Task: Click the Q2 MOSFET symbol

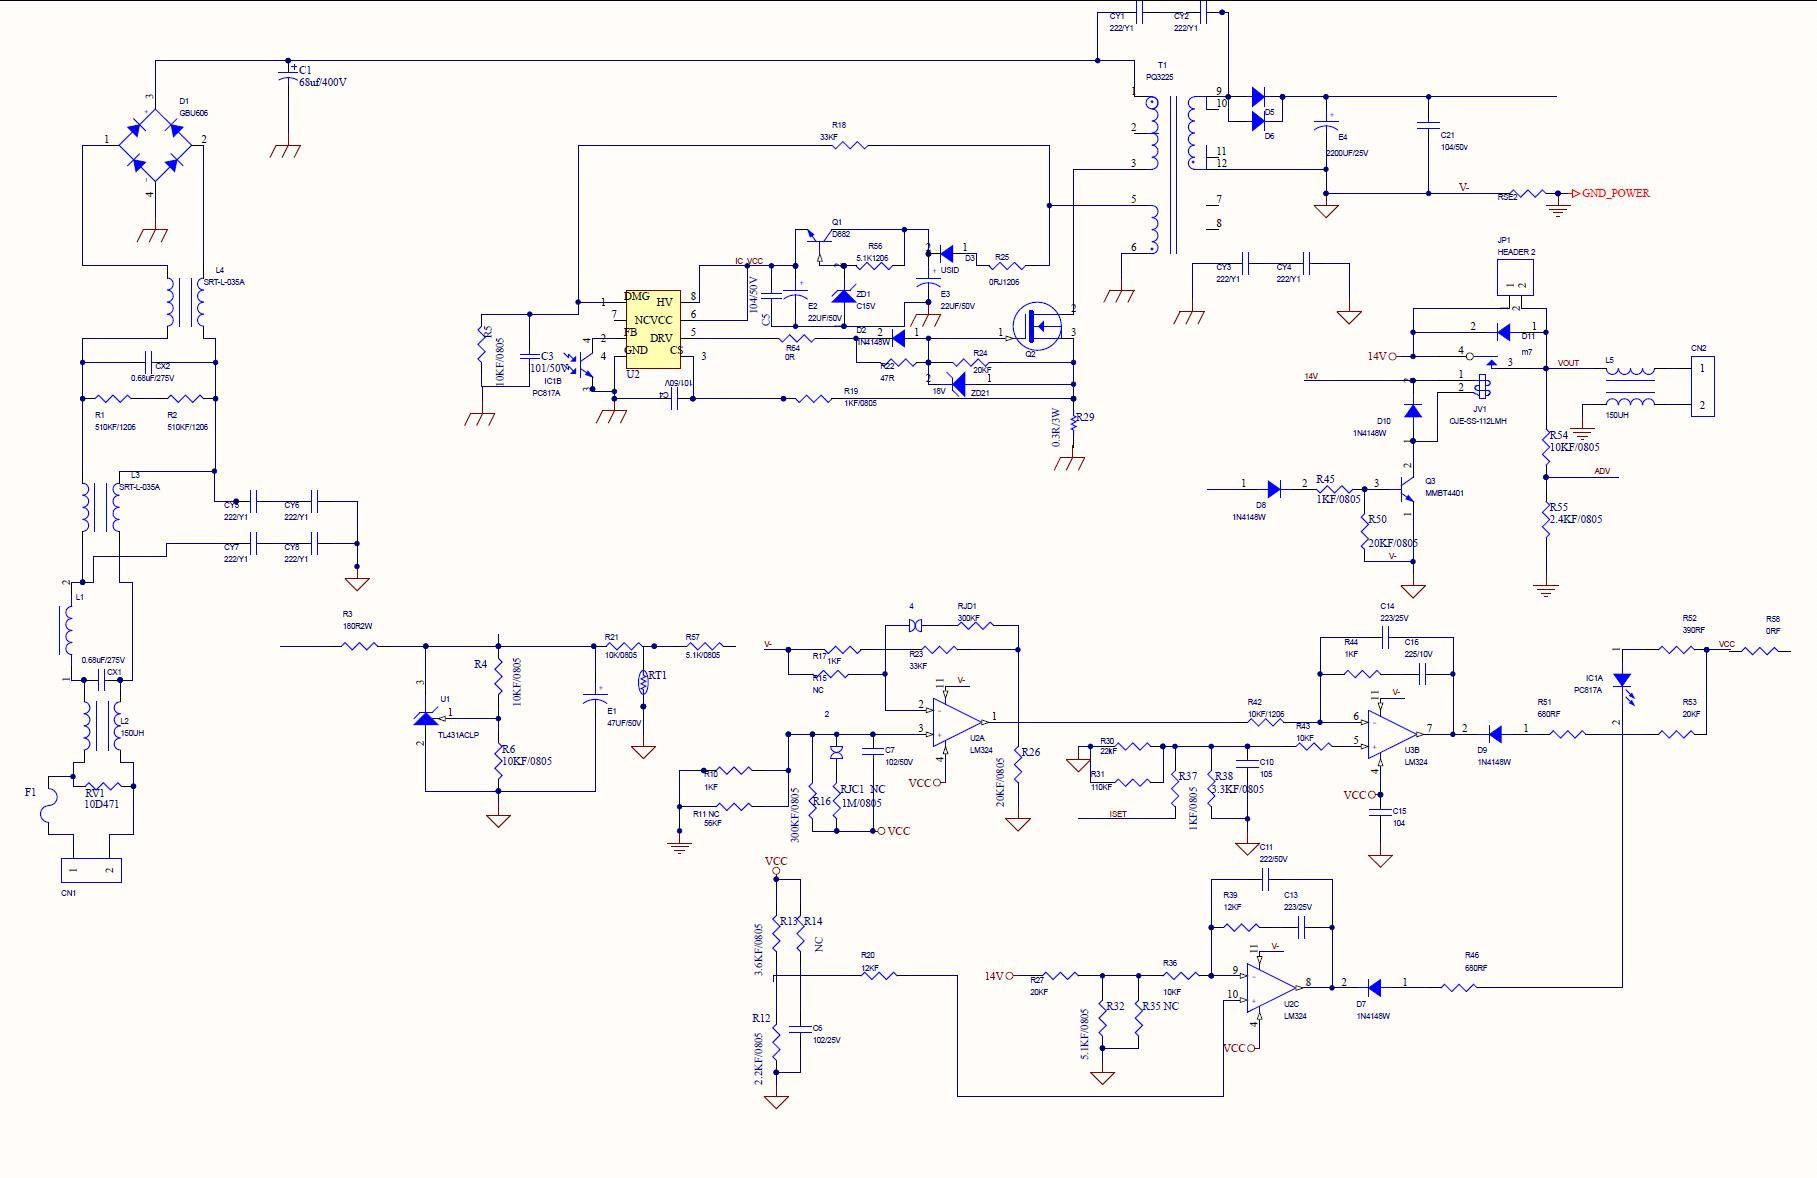Action: coord(1035,326)
